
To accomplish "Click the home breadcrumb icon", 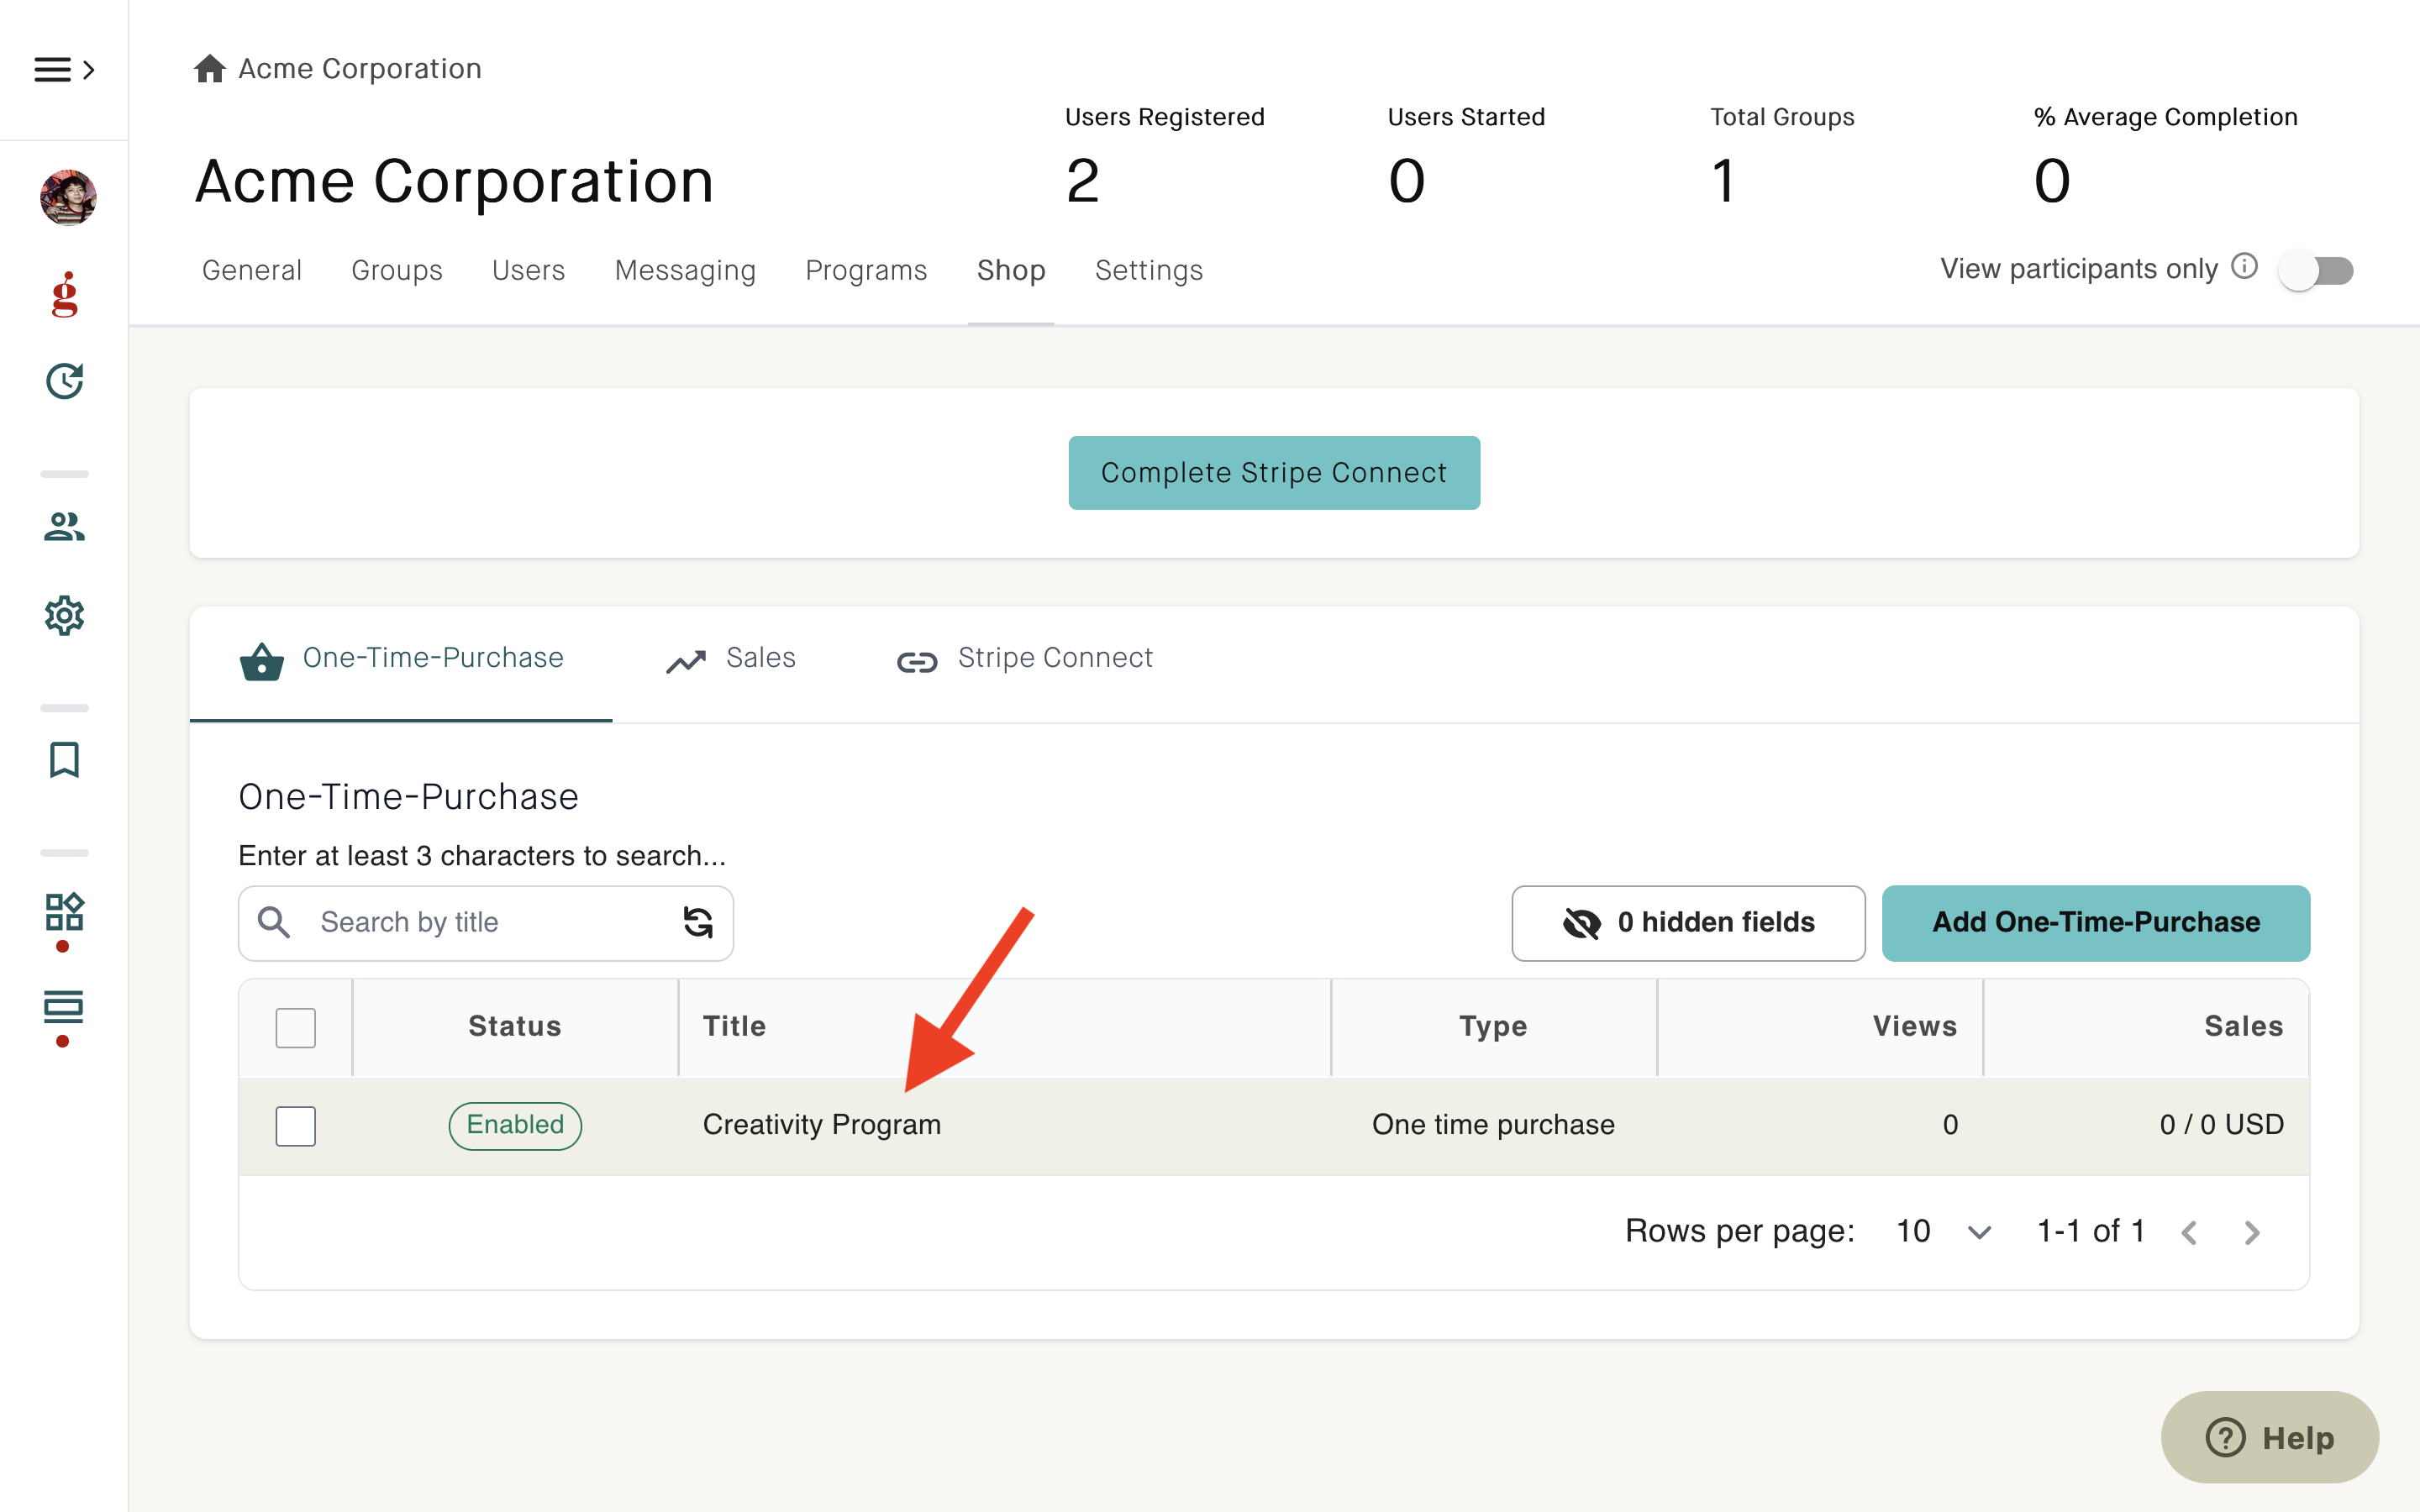I will (209, 68).
